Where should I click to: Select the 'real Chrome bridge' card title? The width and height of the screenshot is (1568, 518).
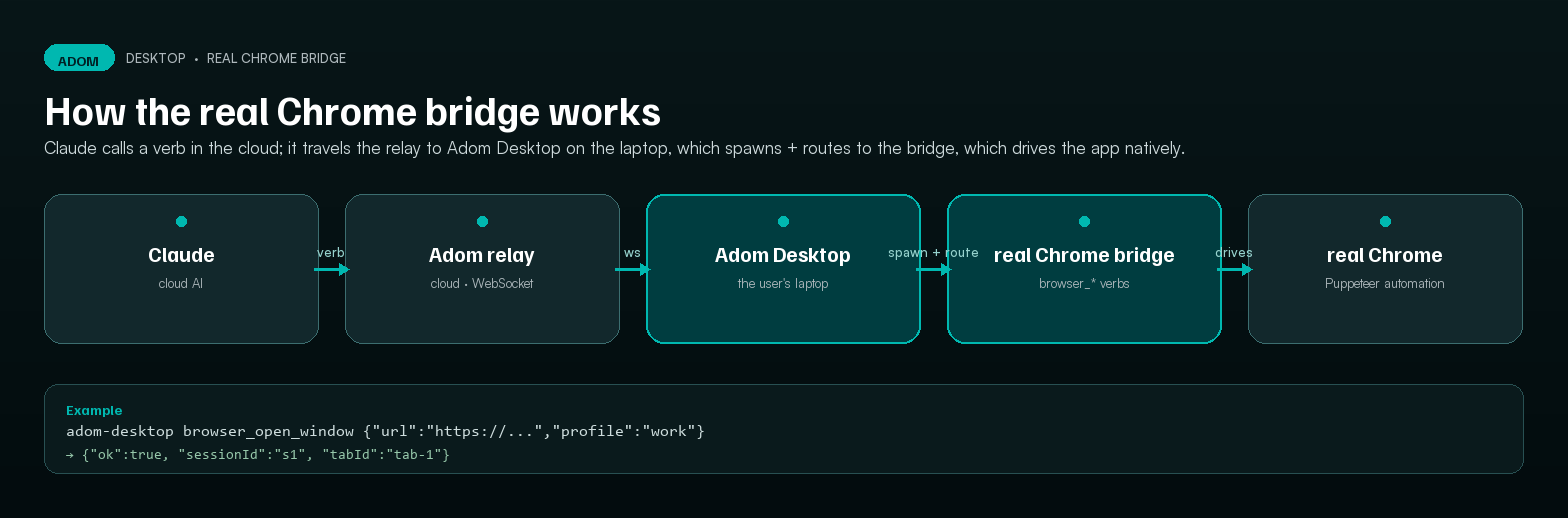(1084, 256)
